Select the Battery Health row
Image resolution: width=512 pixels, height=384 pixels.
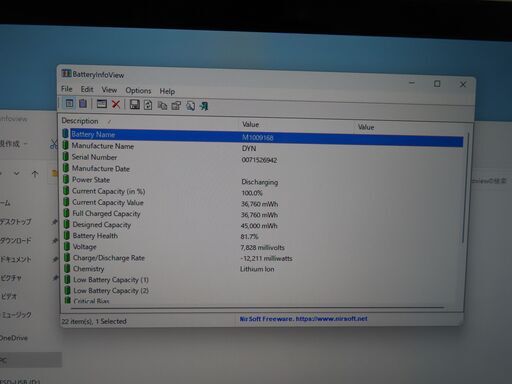(263, 236)
